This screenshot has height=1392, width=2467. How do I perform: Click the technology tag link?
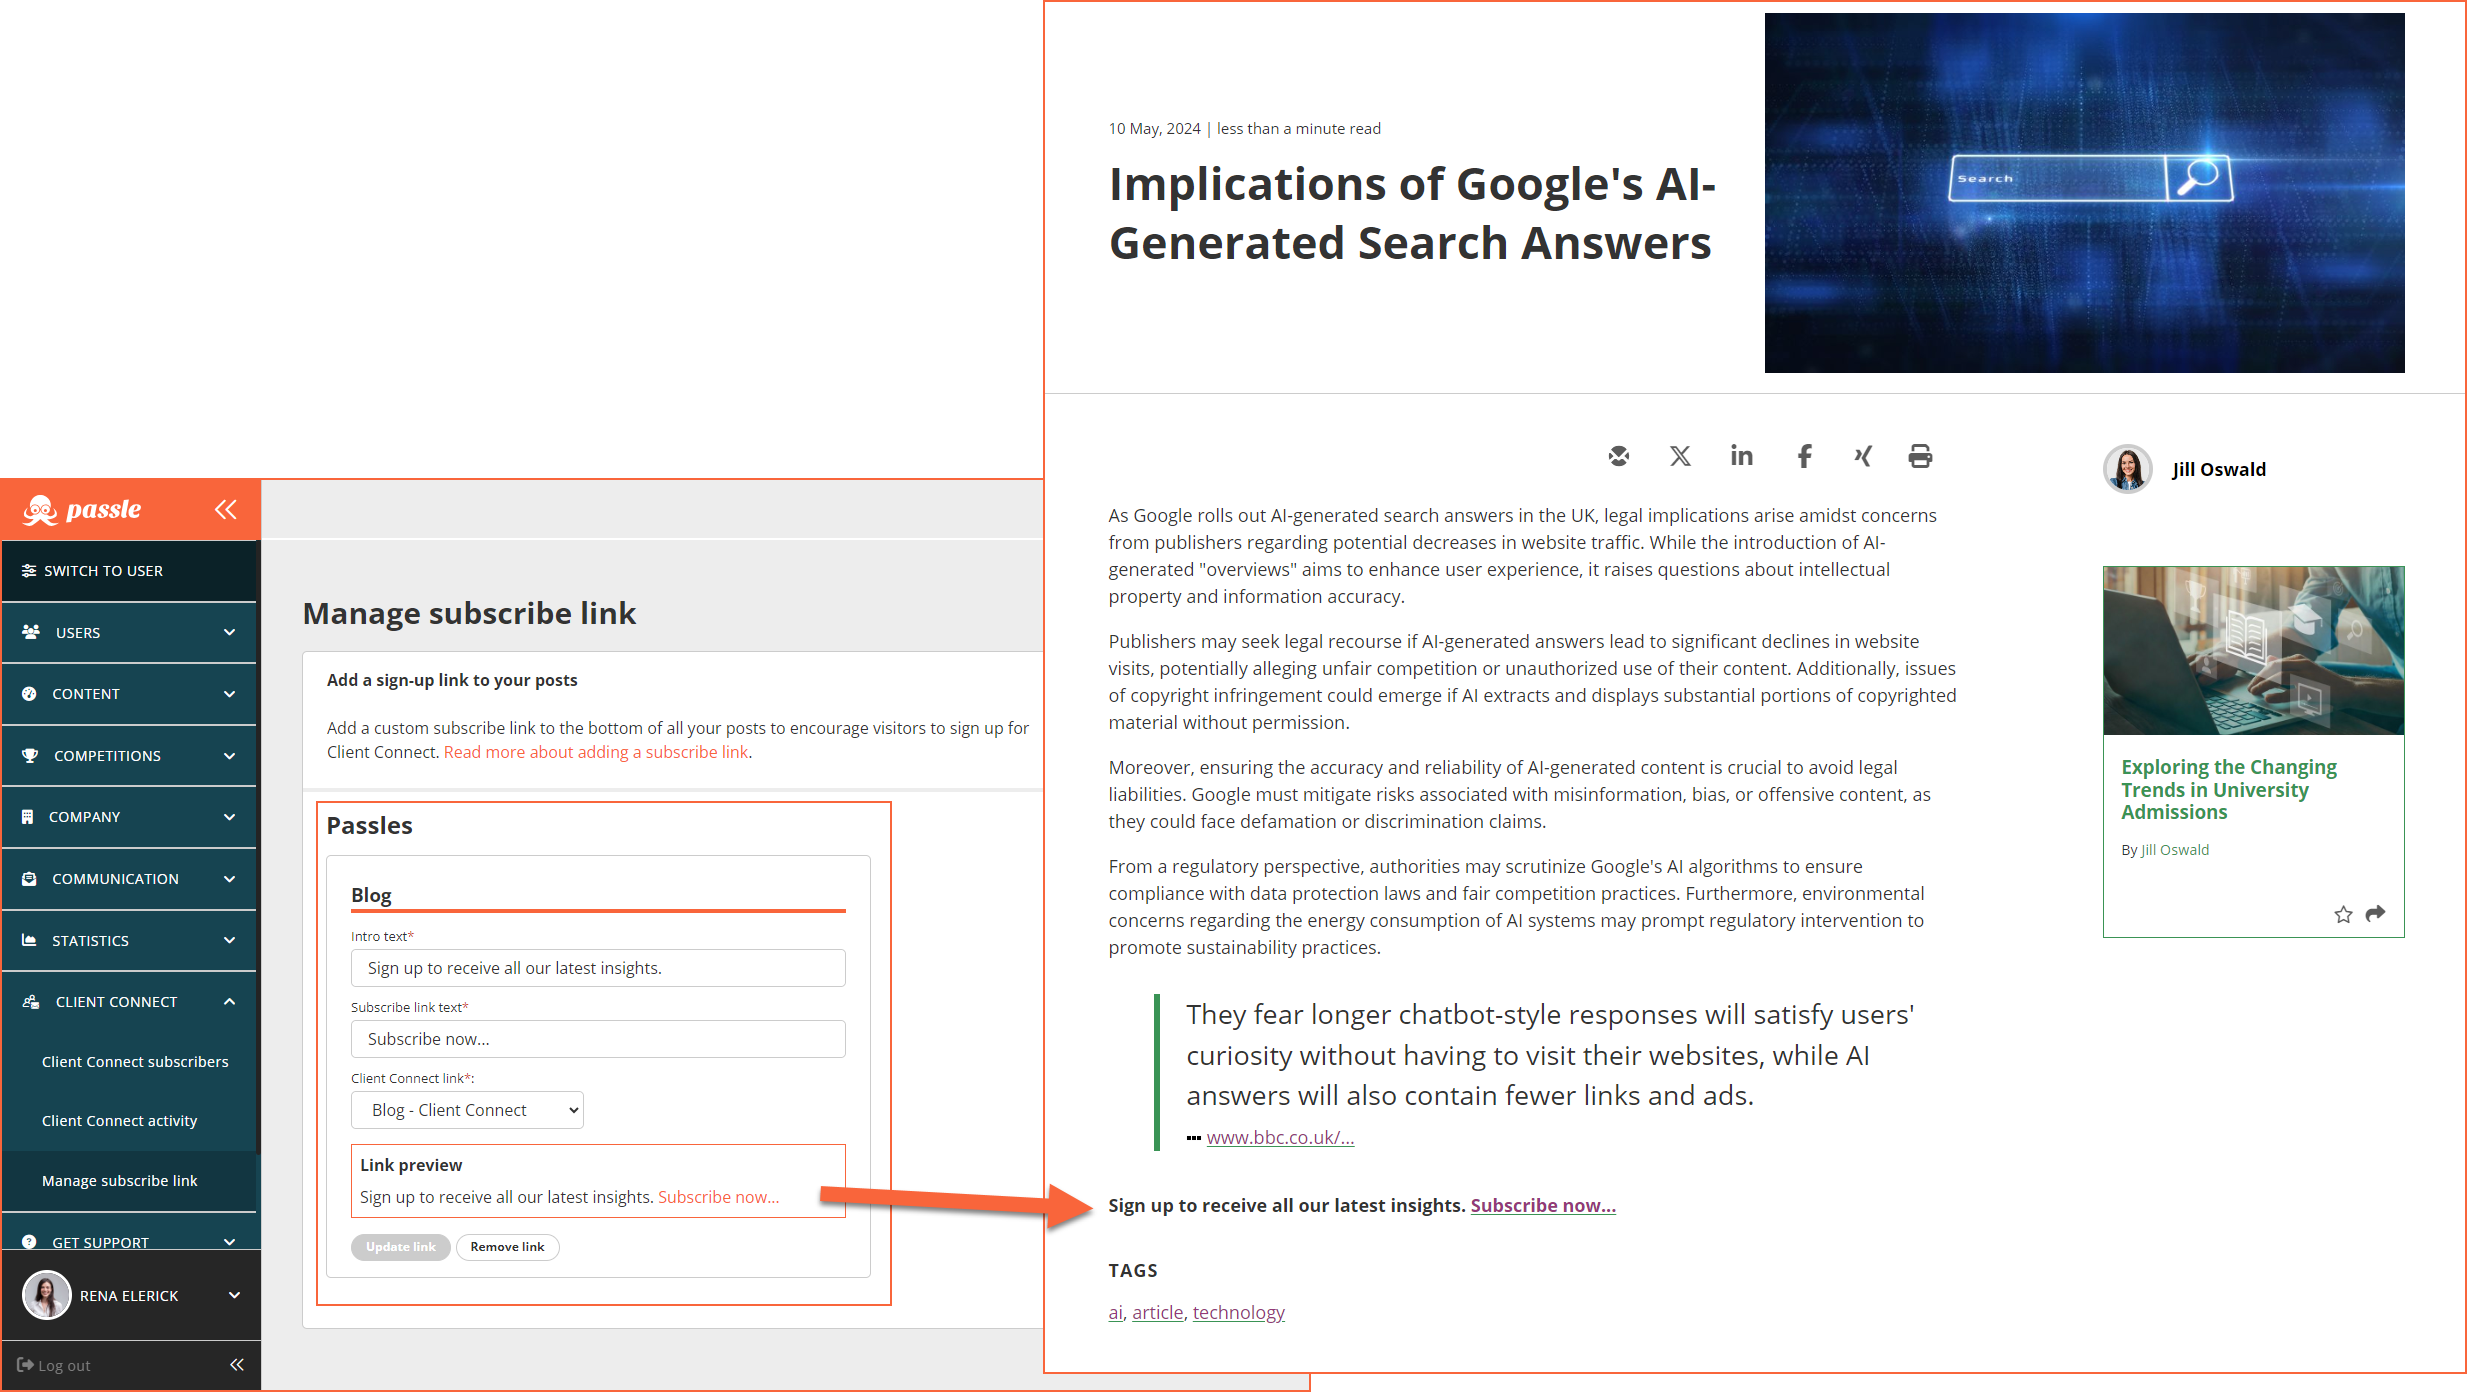pos(1238,1312)
